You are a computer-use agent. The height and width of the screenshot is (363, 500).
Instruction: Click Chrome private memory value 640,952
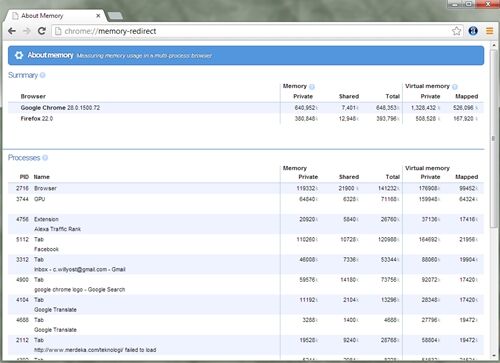[305, 108]
